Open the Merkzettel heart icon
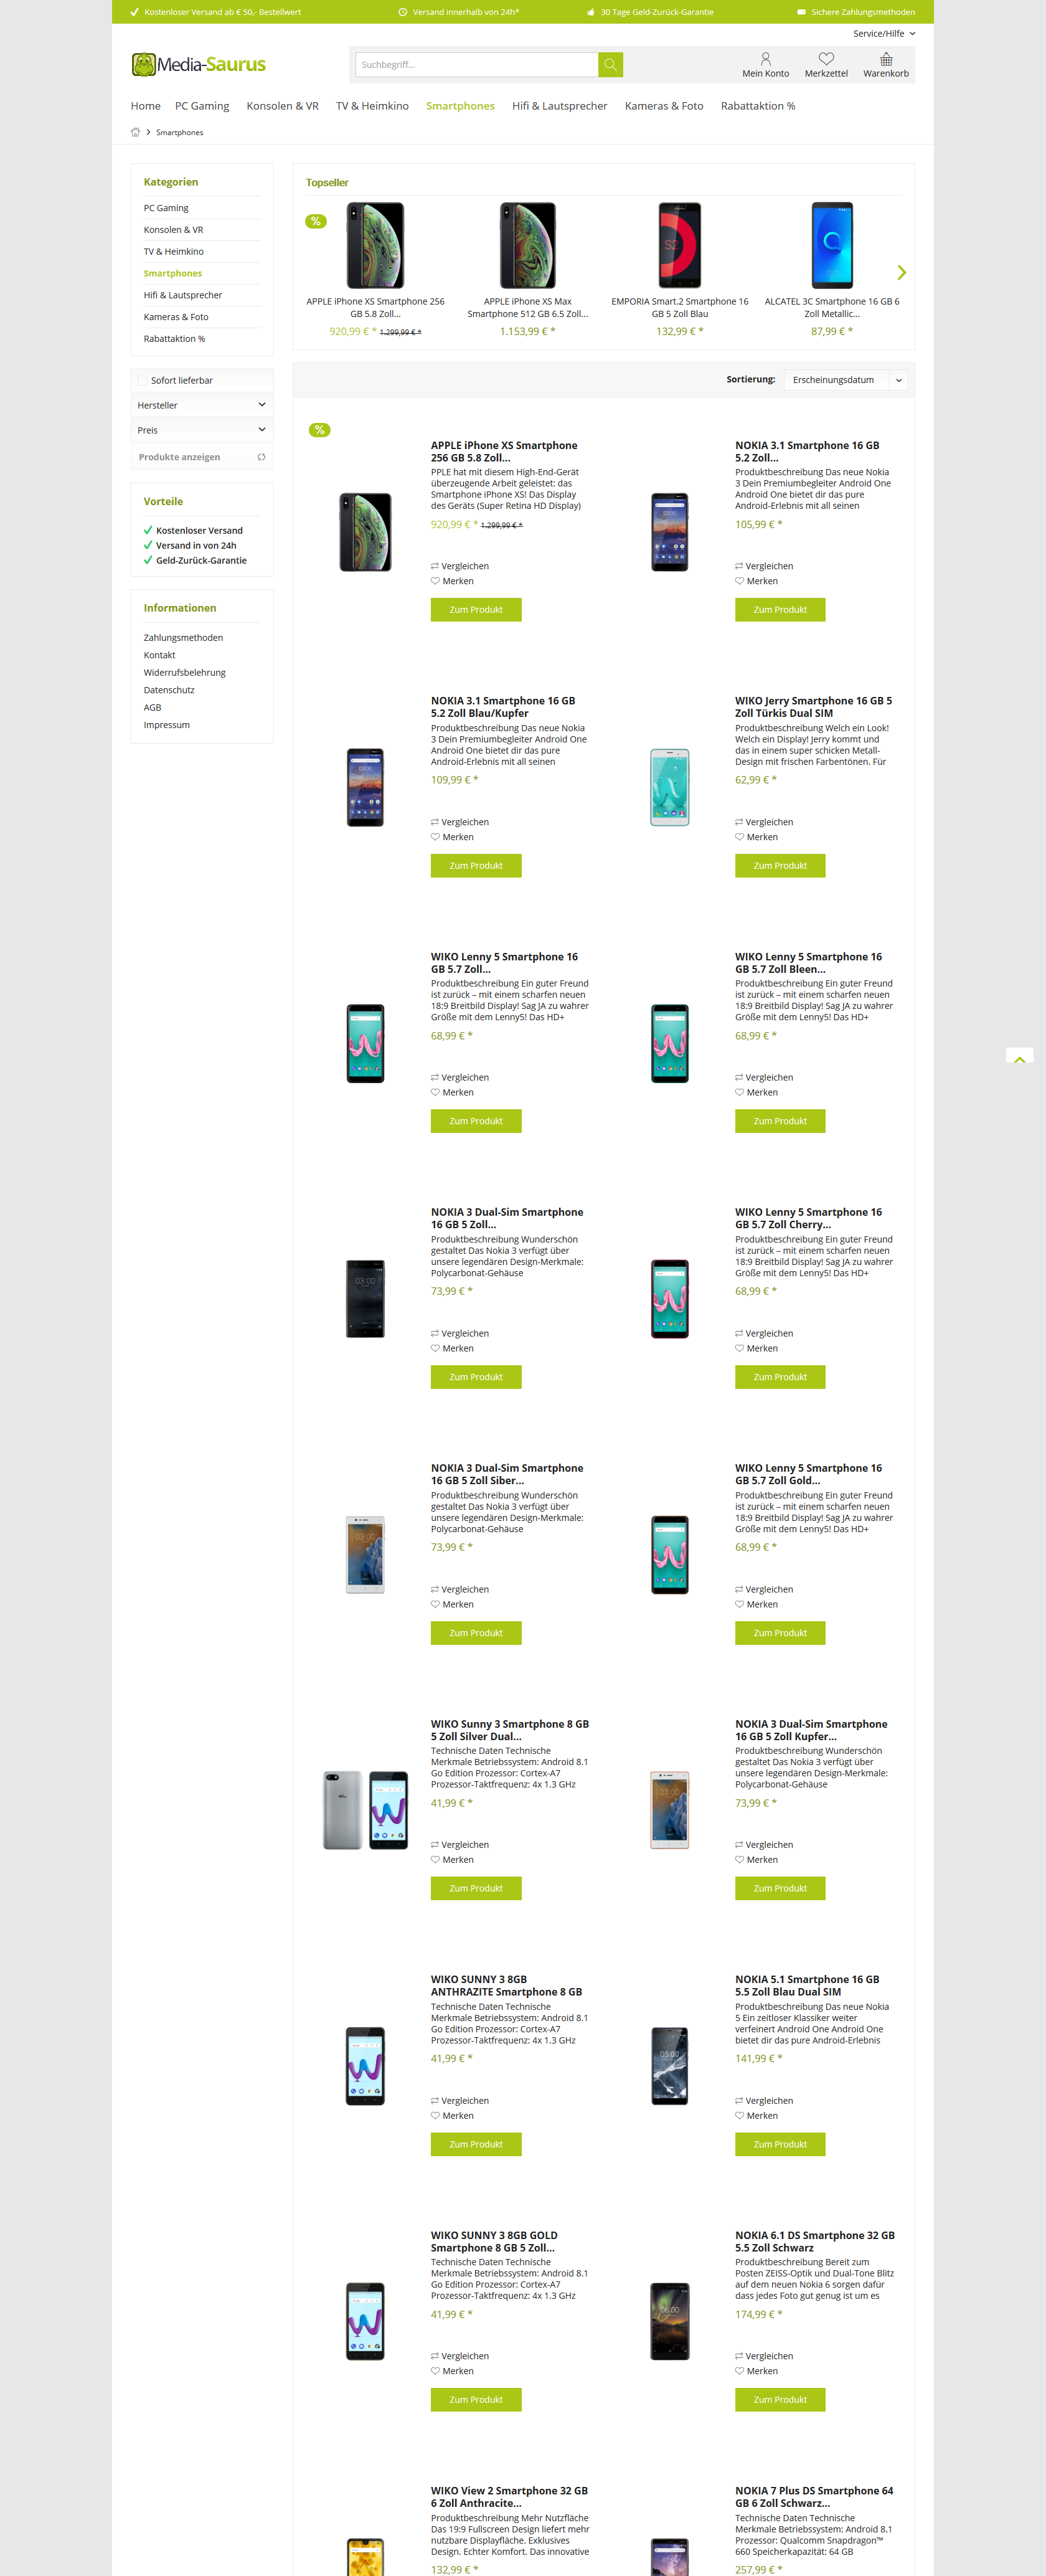 click(x=826, y=59)
